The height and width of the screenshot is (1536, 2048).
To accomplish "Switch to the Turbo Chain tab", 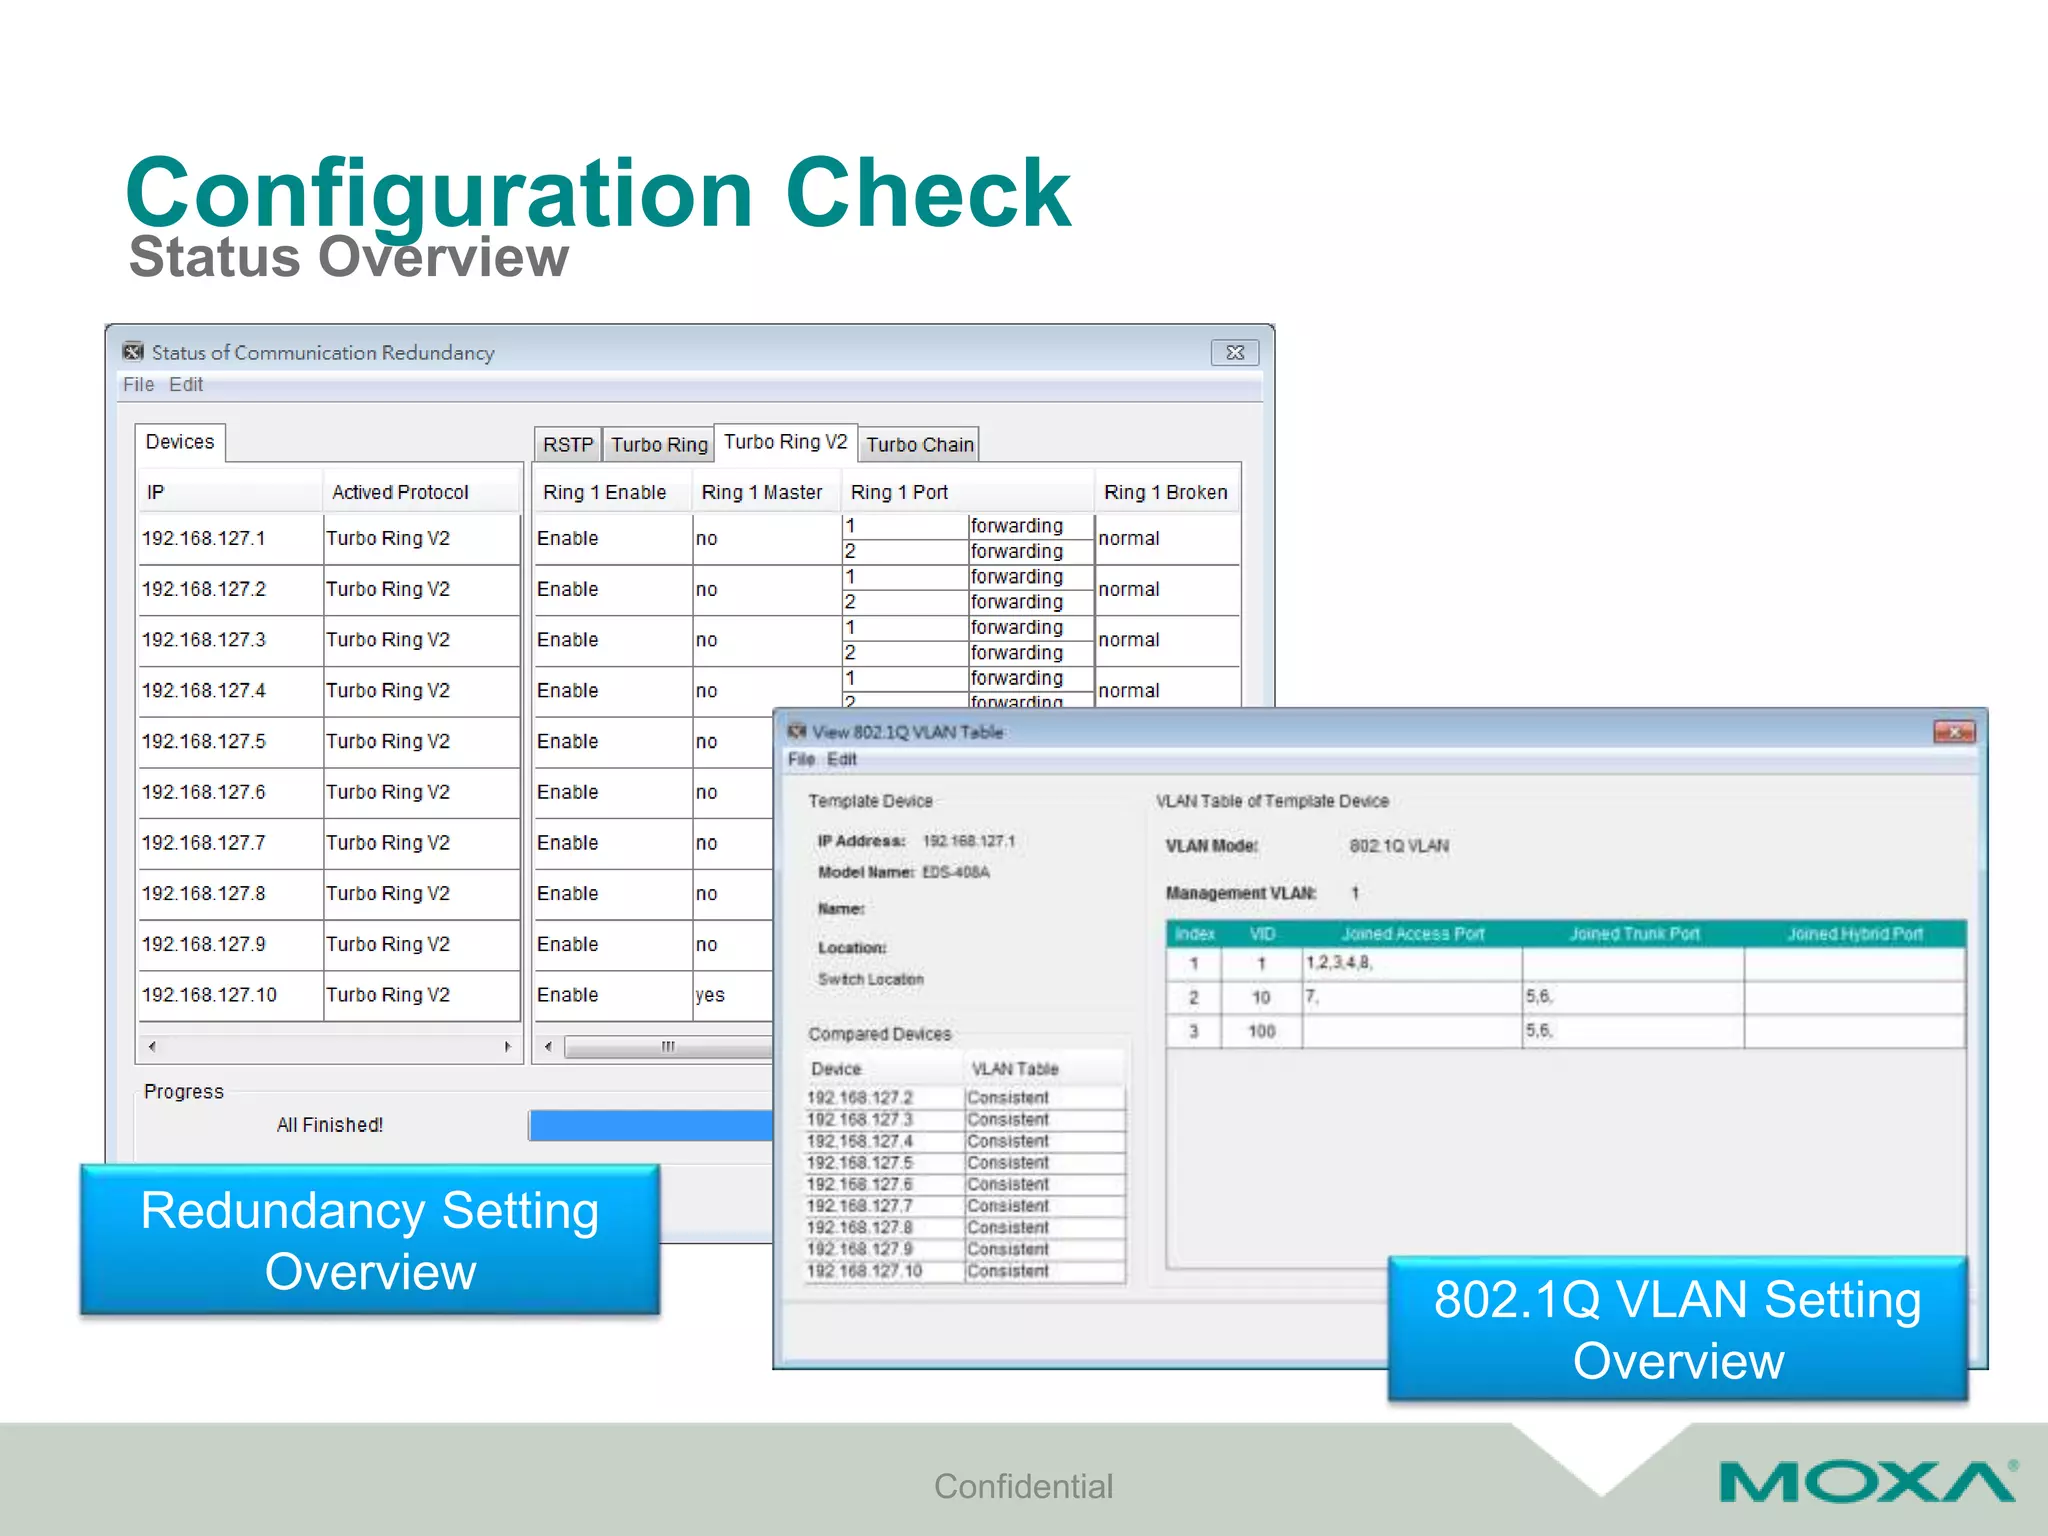I will pyautogui.click(x=919, y=445).
